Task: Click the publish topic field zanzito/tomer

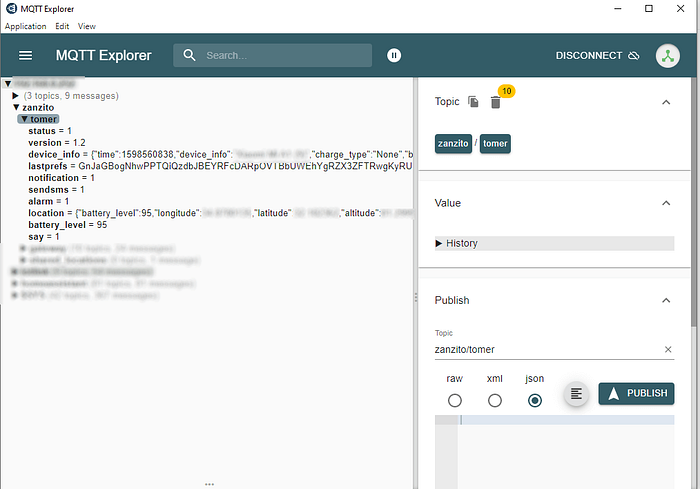Action: coord(548,349)
